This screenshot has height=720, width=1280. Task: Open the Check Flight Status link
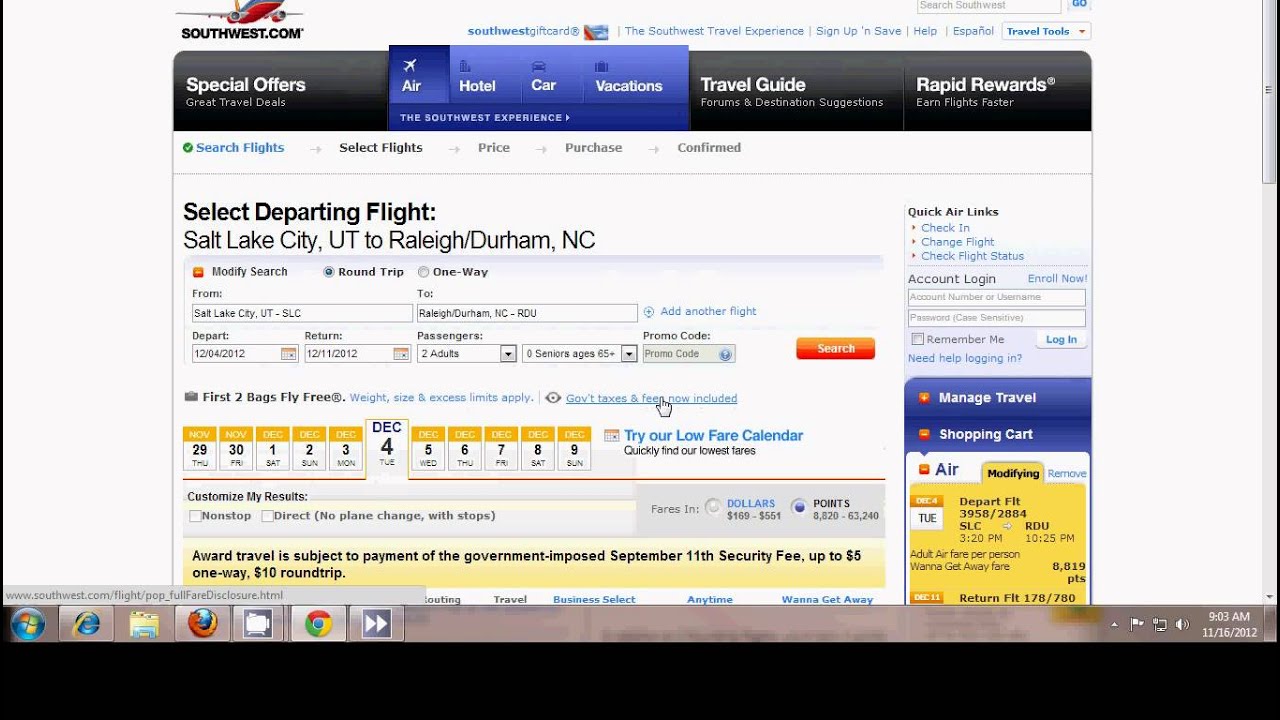[972, 256]
